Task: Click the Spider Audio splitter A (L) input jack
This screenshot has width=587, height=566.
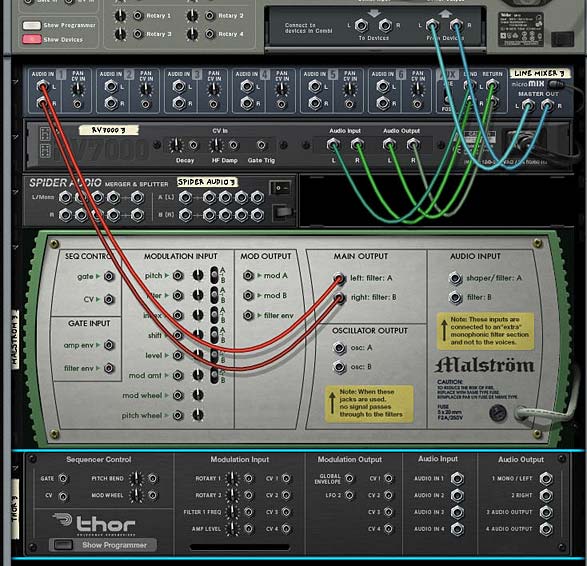Action: [185, 197]
